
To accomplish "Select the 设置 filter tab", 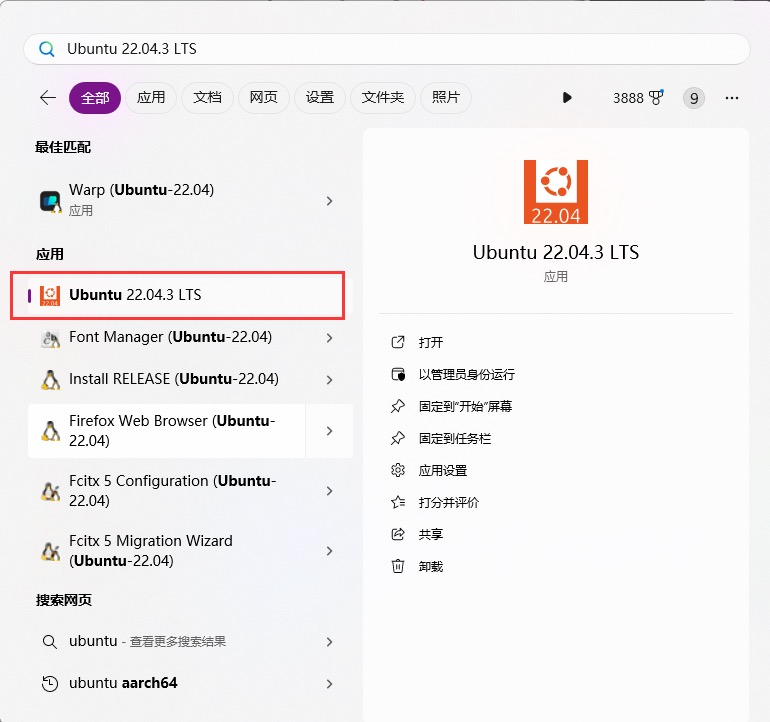I will click(x=319, y=97).
